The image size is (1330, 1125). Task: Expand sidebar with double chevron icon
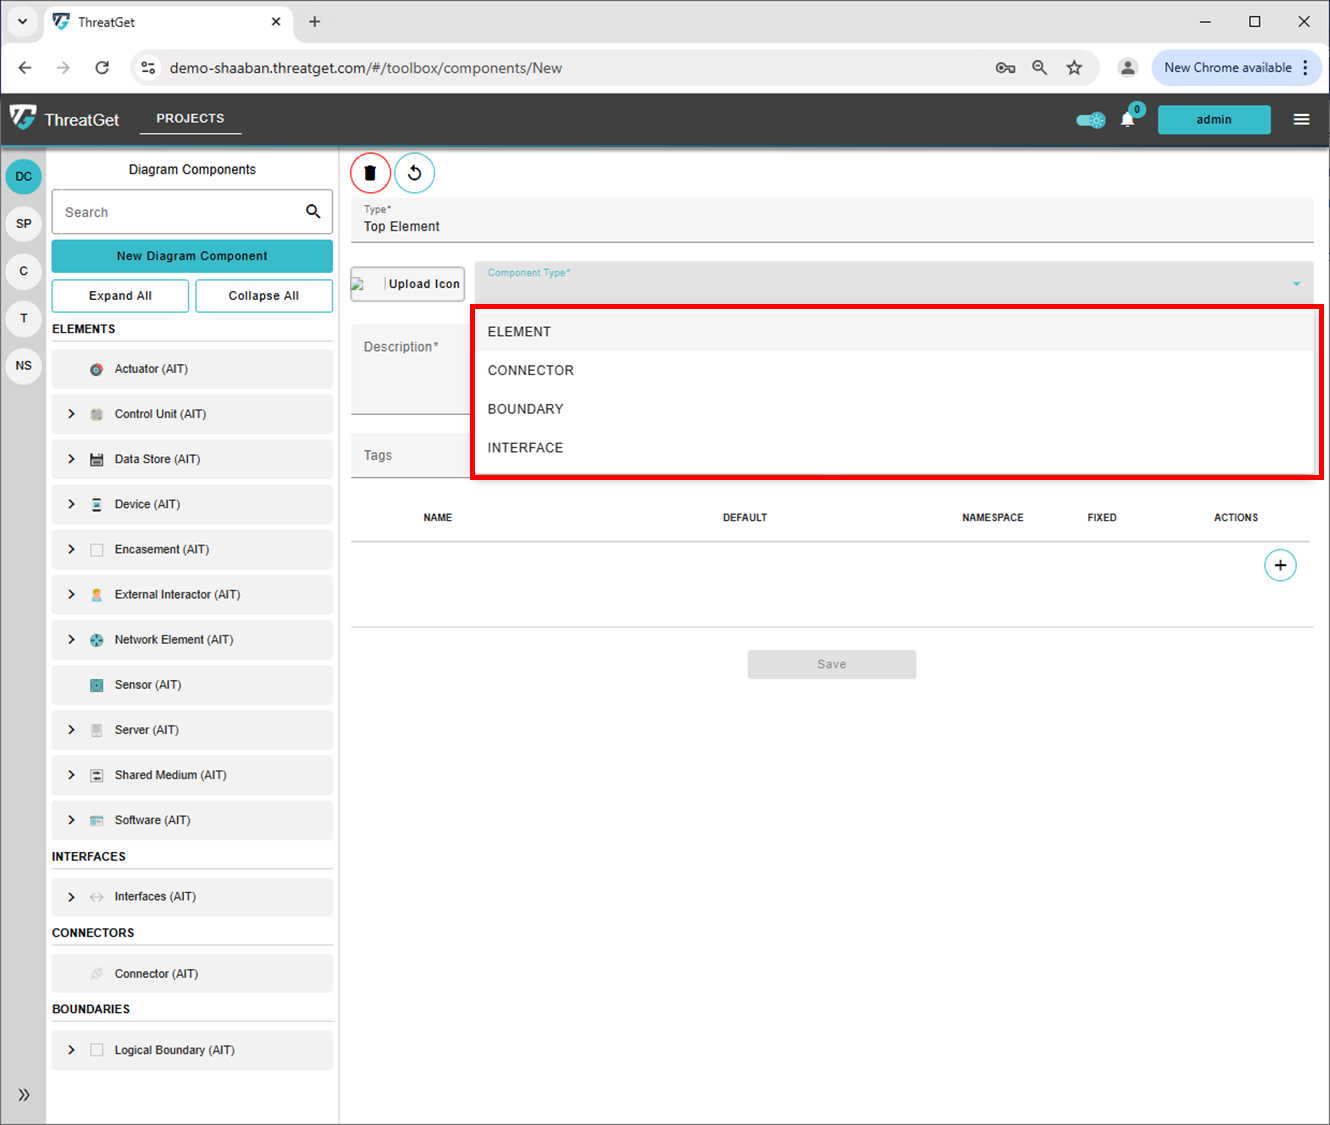click(x=24, y=1095)
